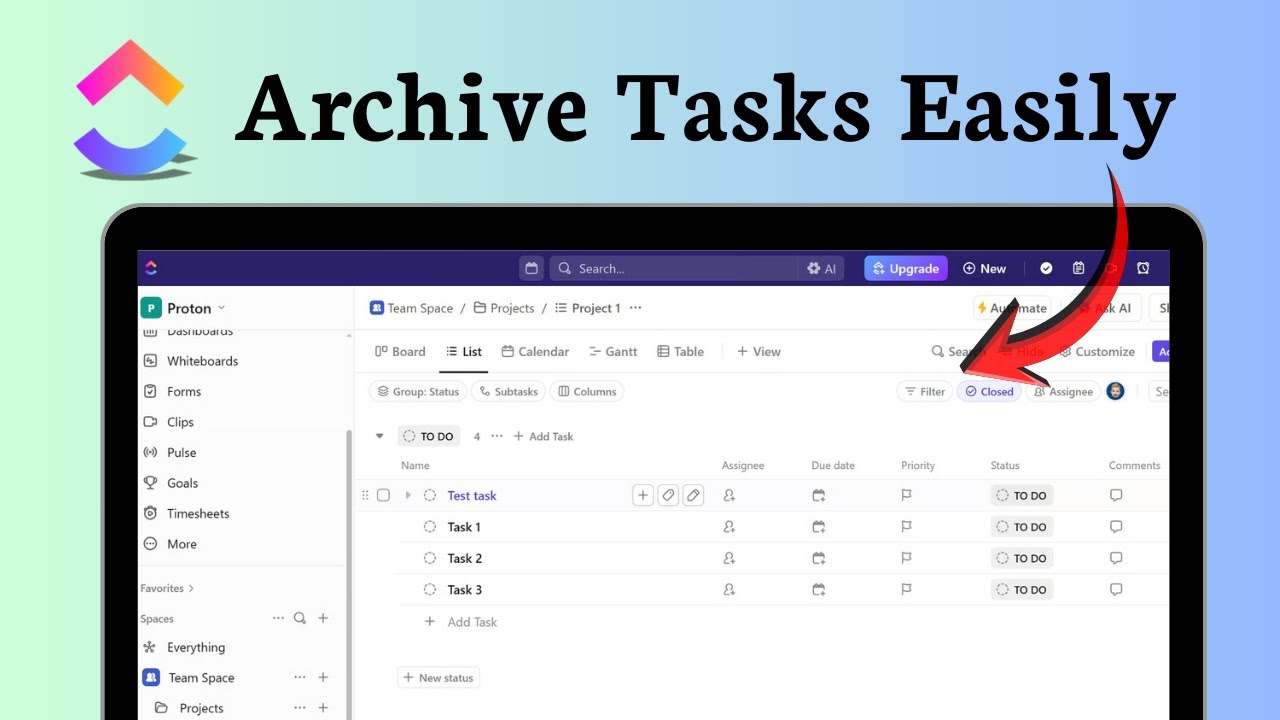
Task: Open the Team Space three-dot options
Action: (x=300, y=678)
